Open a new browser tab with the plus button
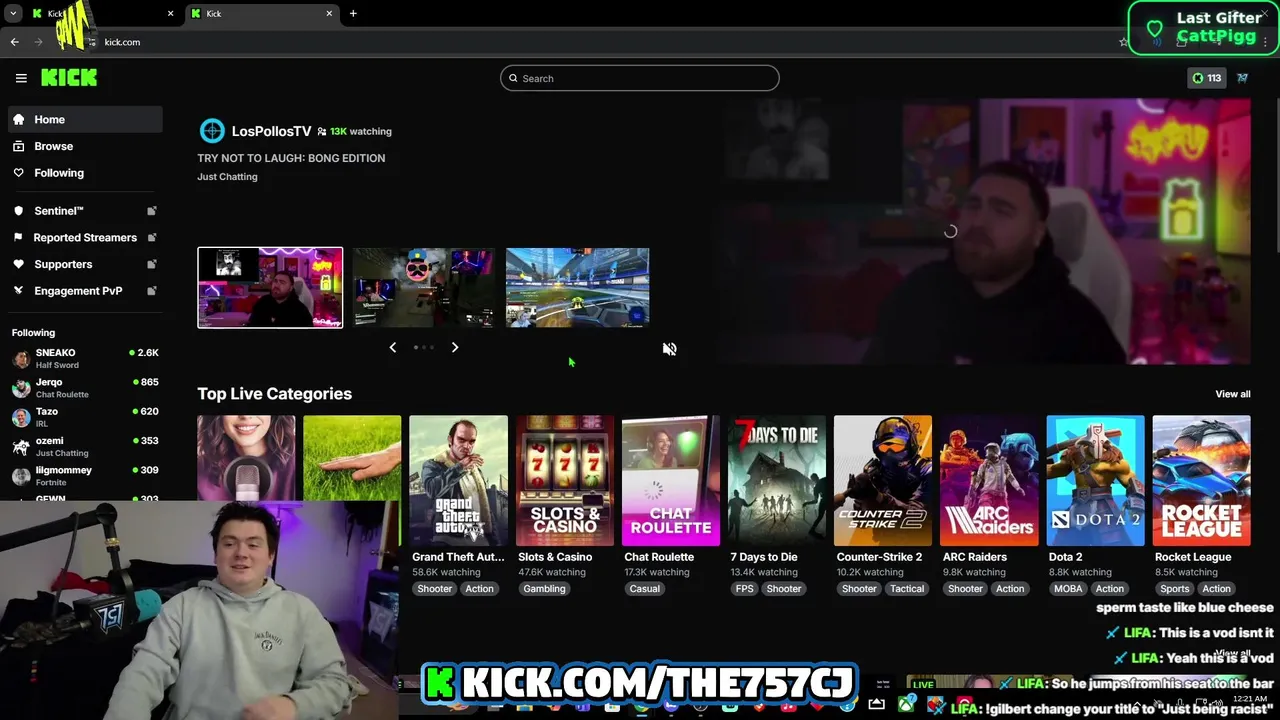The height and width of the screenshot is (720, 1280). tap(353, 14)
